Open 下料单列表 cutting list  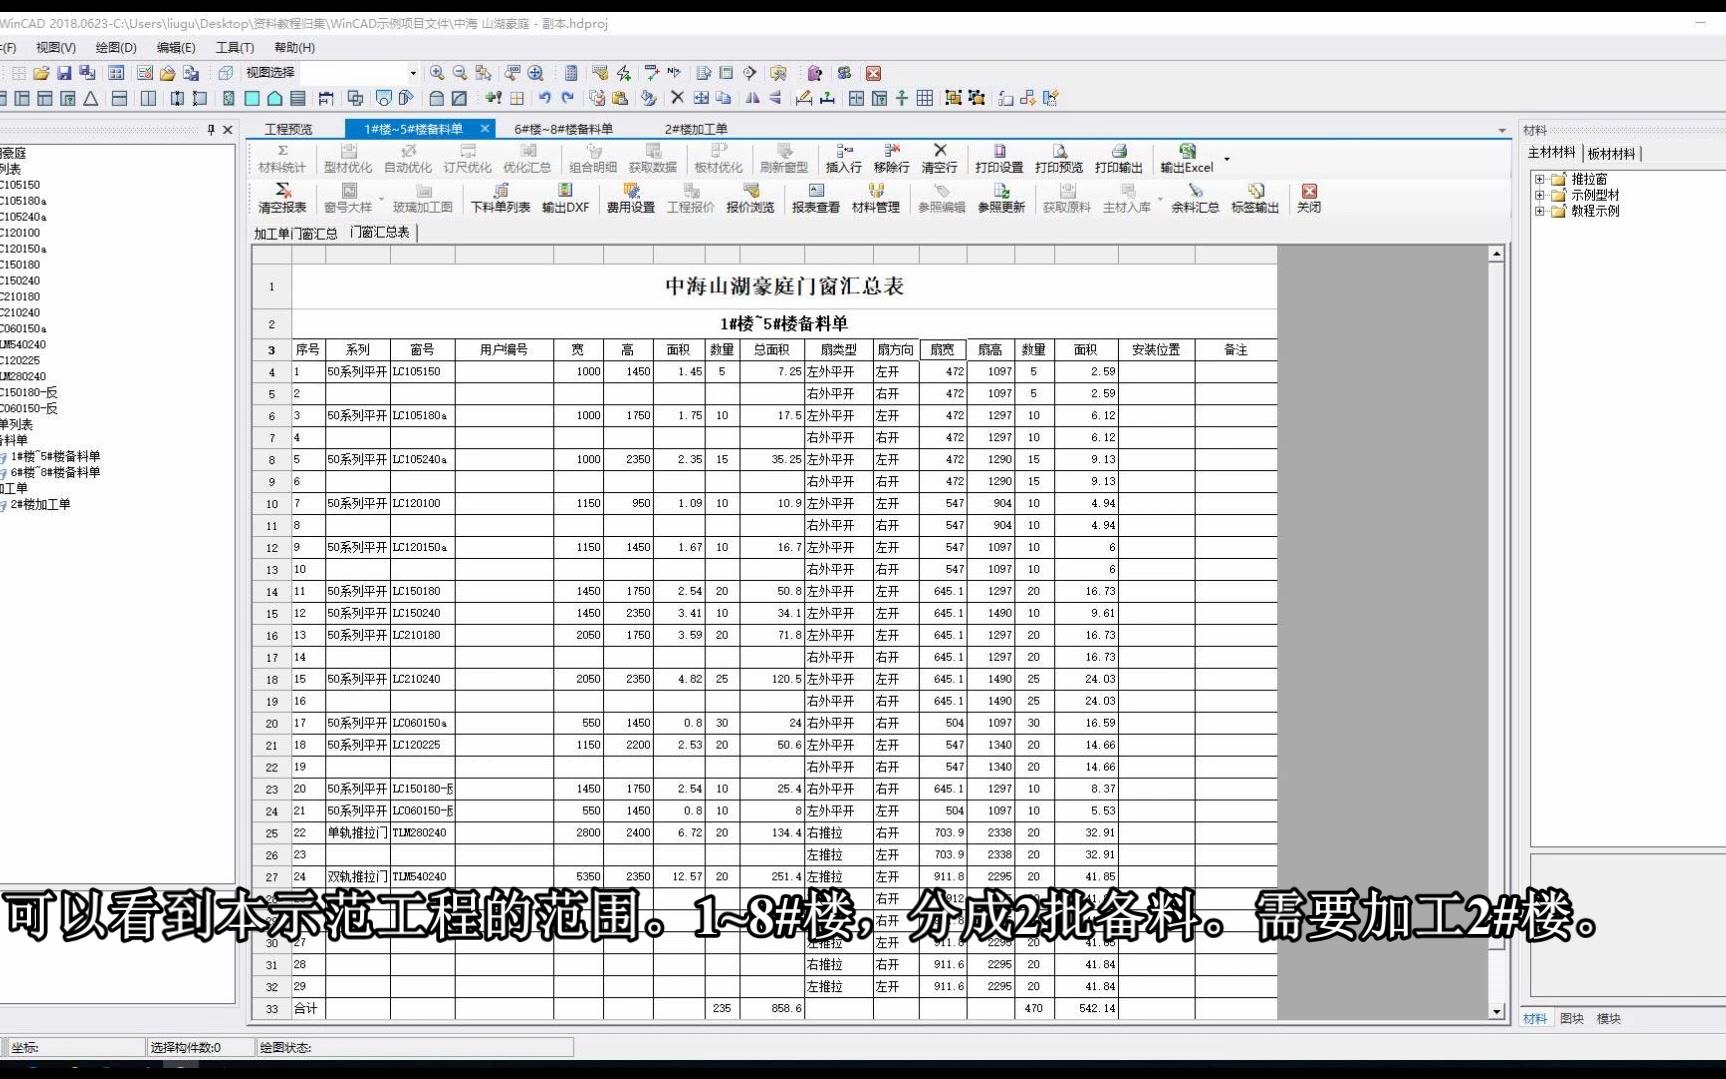pos(500,199)
